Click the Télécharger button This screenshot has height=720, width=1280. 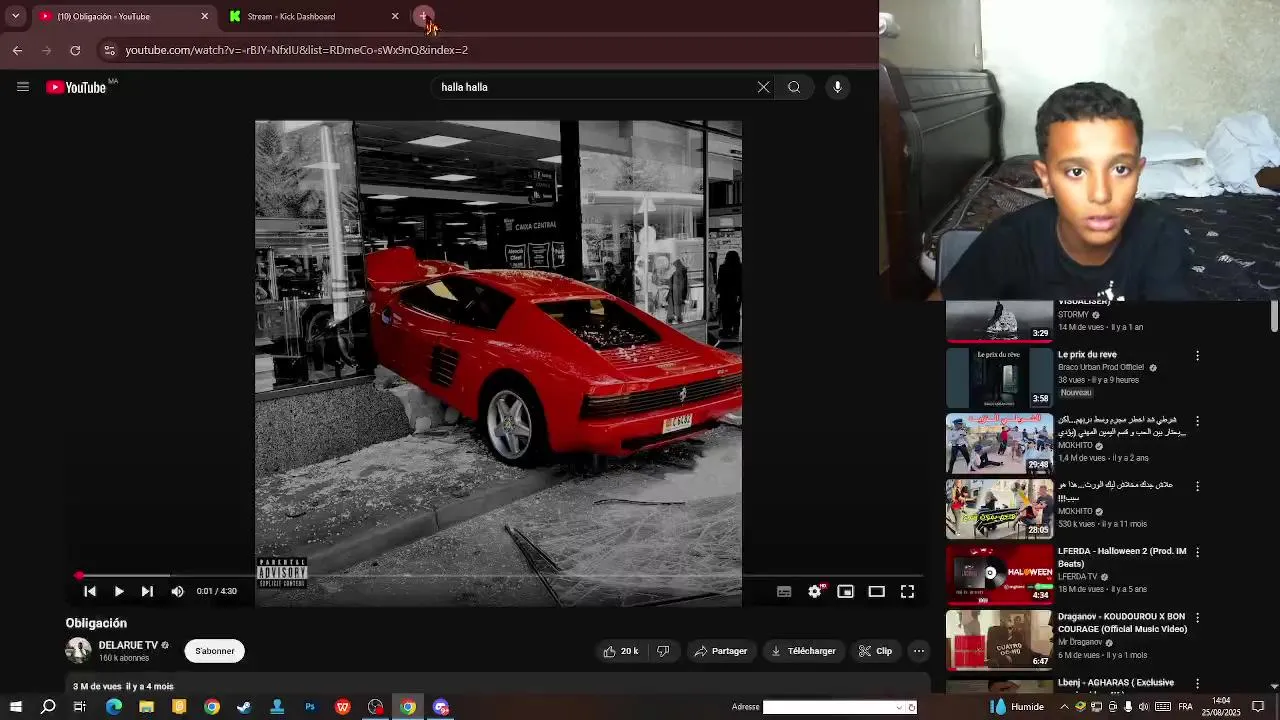pyautogui.click(x=803, y=651)
